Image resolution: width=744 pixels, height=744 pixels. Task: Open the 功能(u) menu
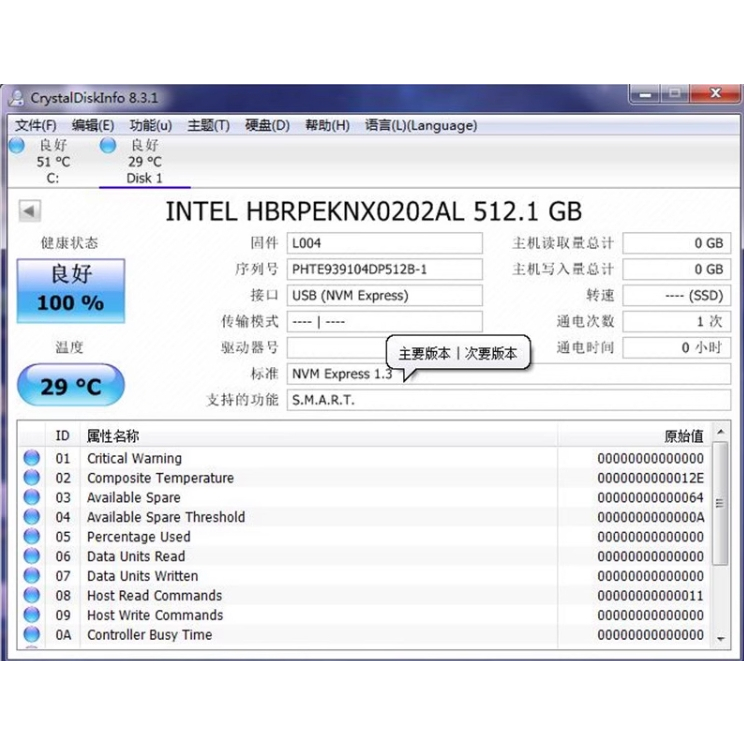tap(150, 125)
